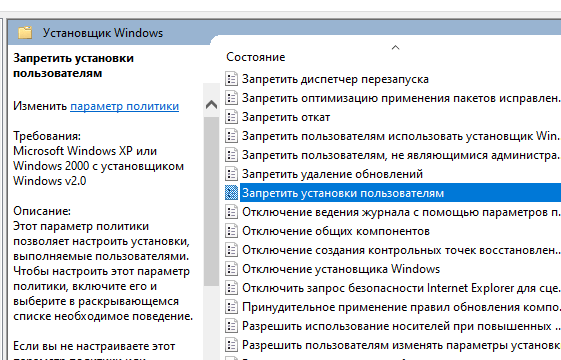Select Отключение установщика Windows policy
561x360 pixels.
pos(341,269)
